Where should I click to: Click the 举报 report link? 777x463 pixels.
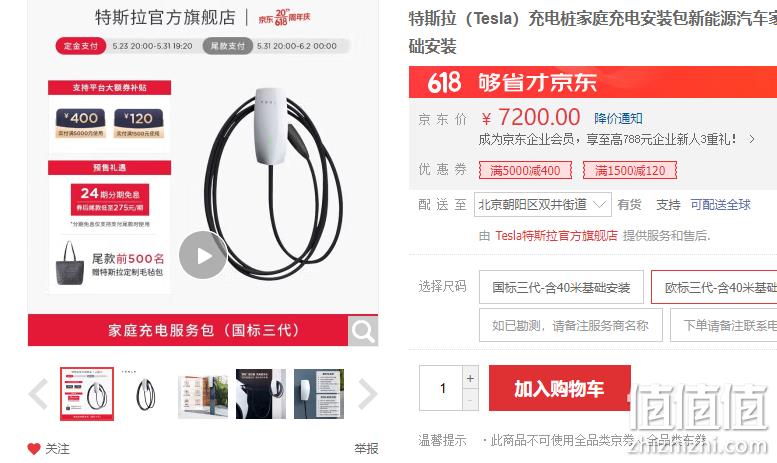coord(366,449)
